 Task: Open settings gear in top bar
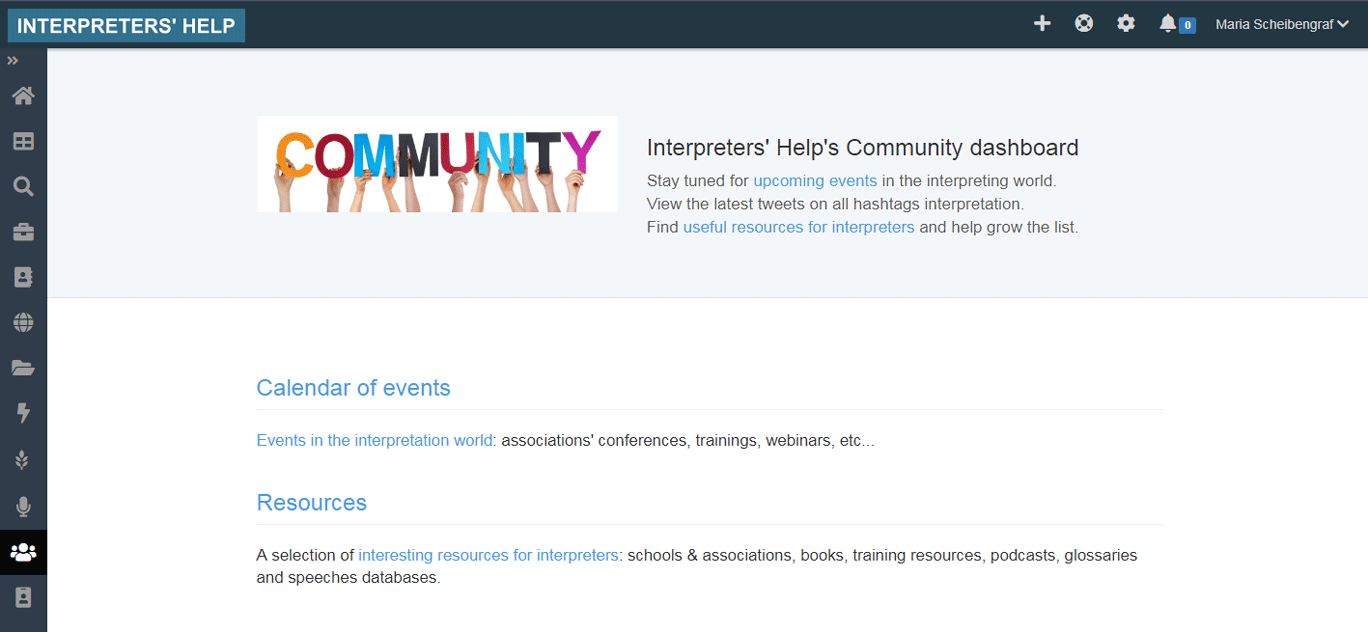point(1126,23)
